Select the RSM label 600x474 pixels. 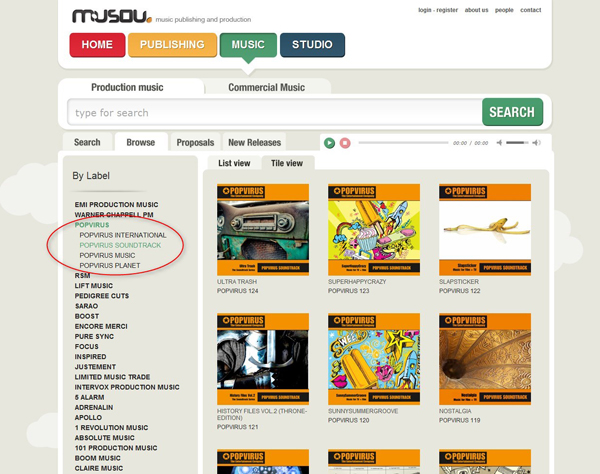point(83,275)
